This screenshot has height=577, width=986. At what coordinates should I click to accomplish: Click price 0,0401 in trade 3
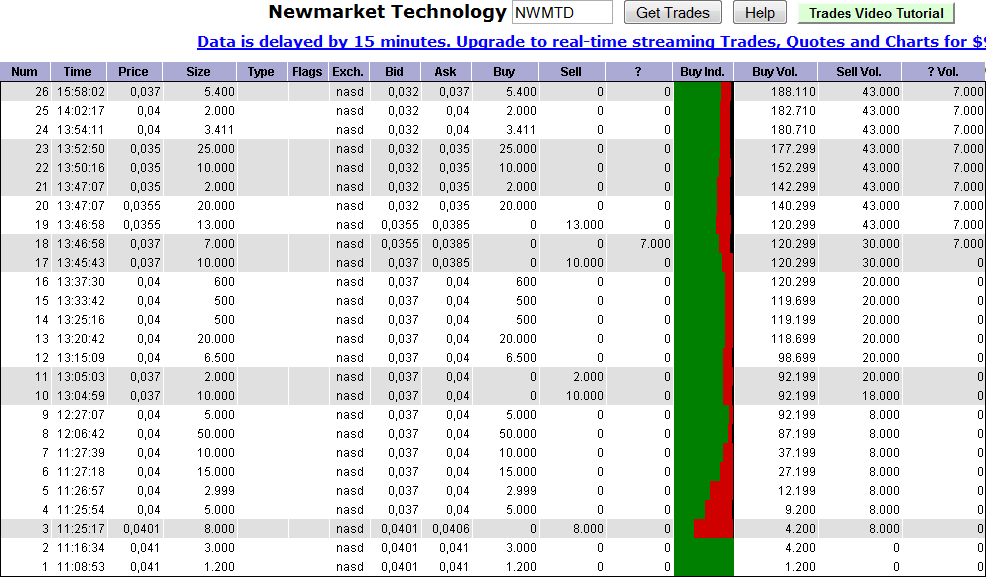[141, 529]
